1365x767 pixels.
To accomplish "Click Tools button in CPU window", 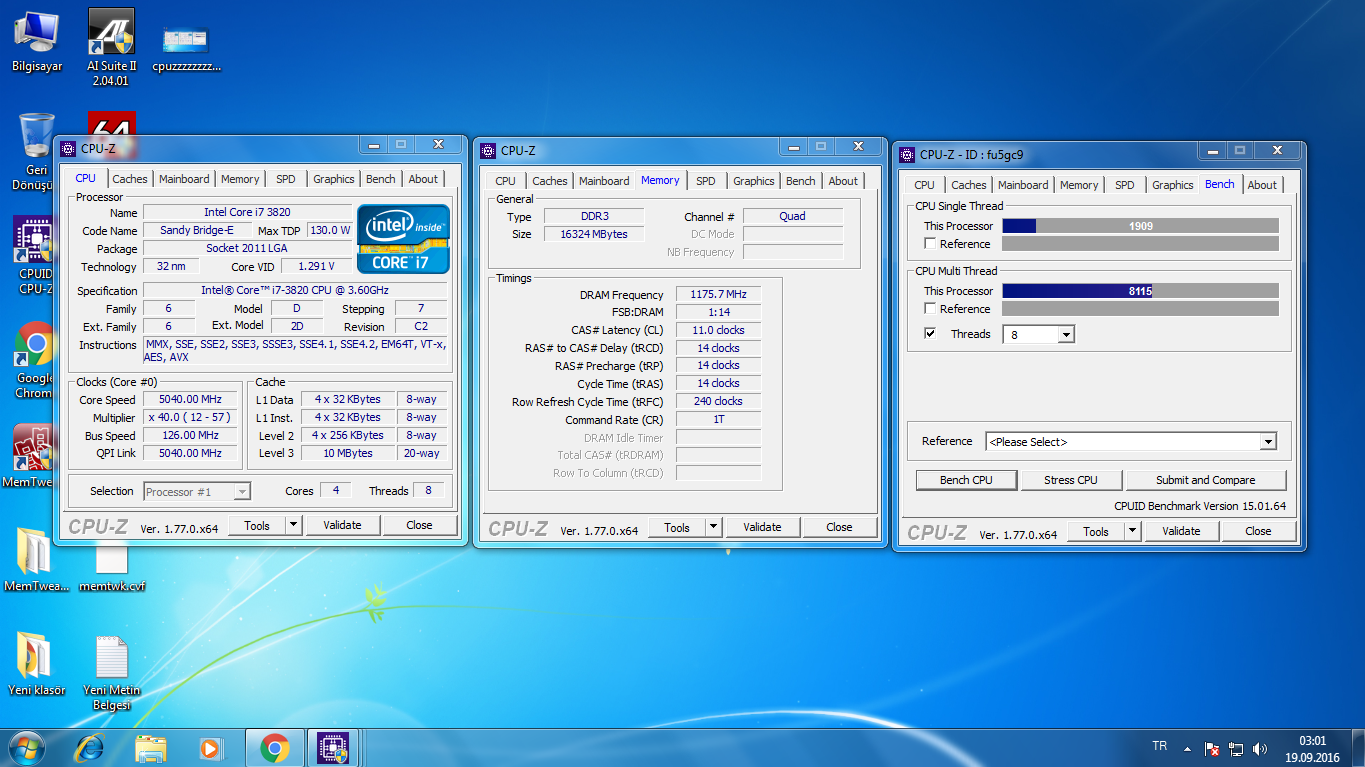I will pos(257,525).
